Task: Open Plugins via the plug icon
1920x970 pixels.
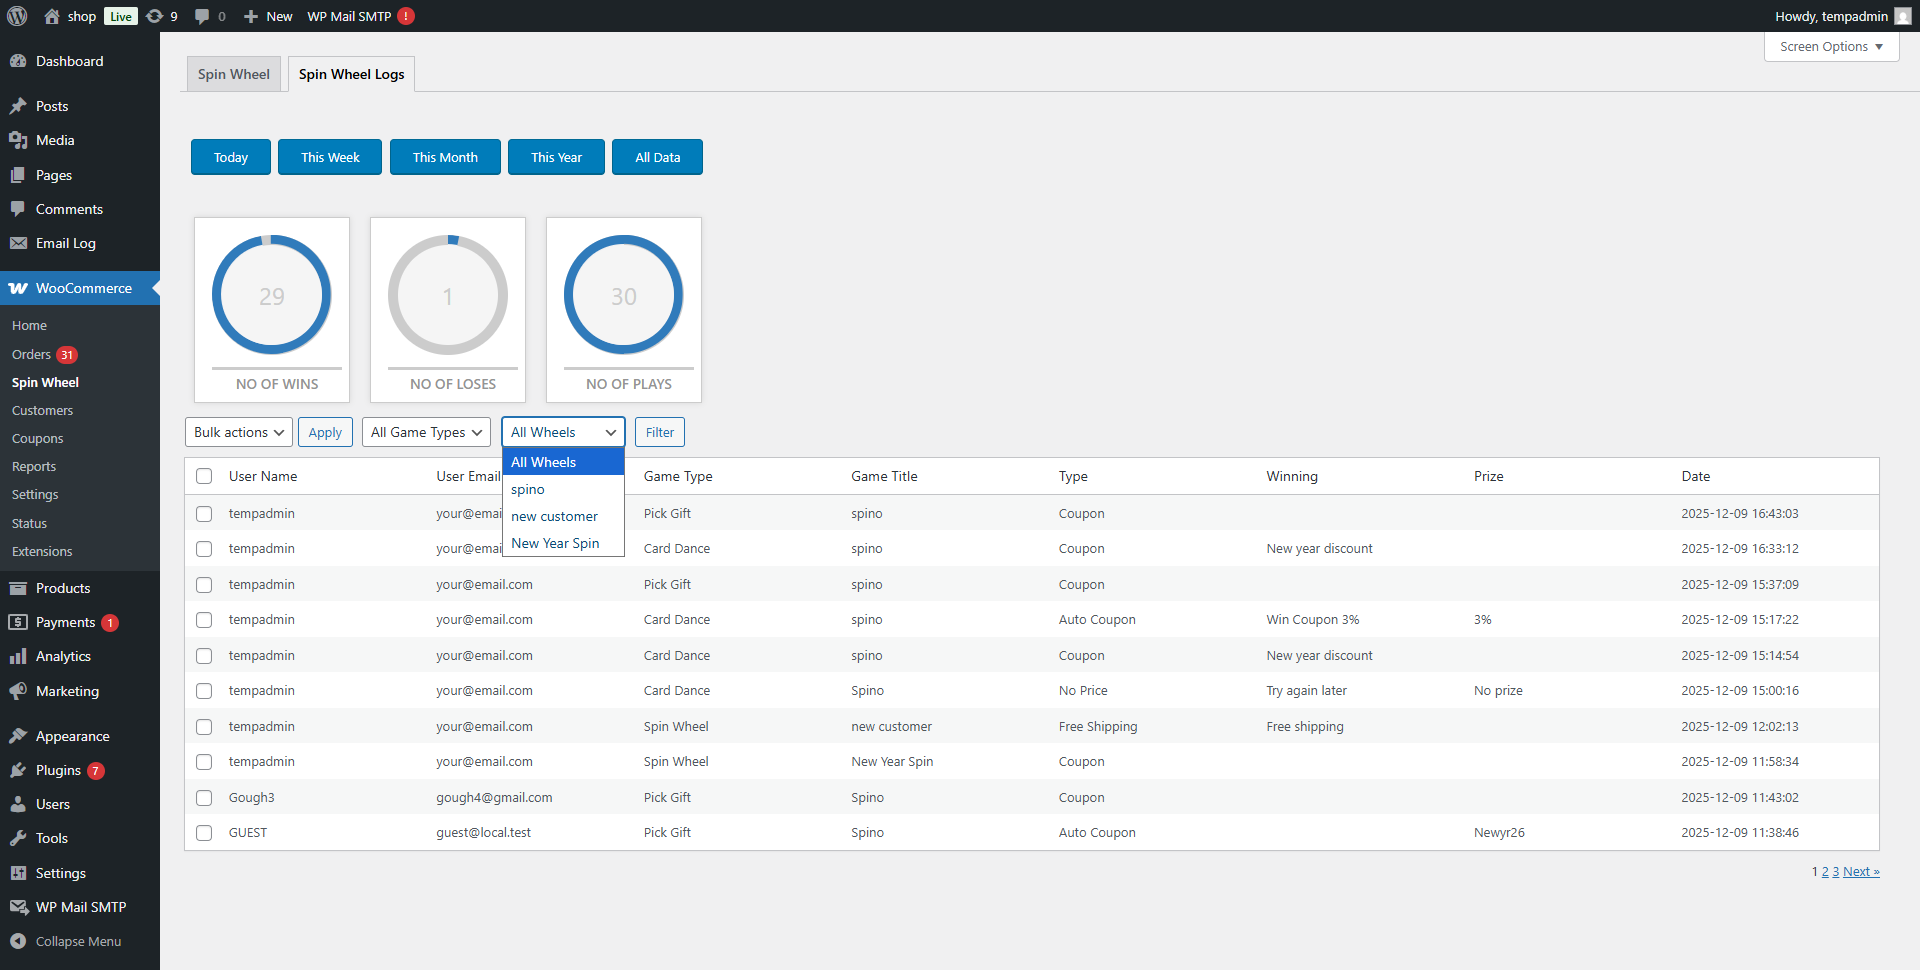Action: pos(18,770)
